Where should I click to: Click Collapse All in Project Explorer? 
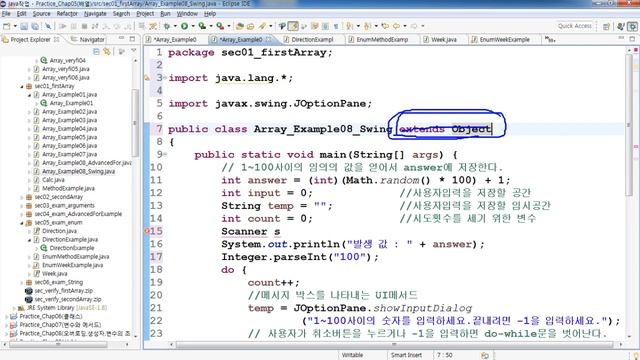[96, 52]
